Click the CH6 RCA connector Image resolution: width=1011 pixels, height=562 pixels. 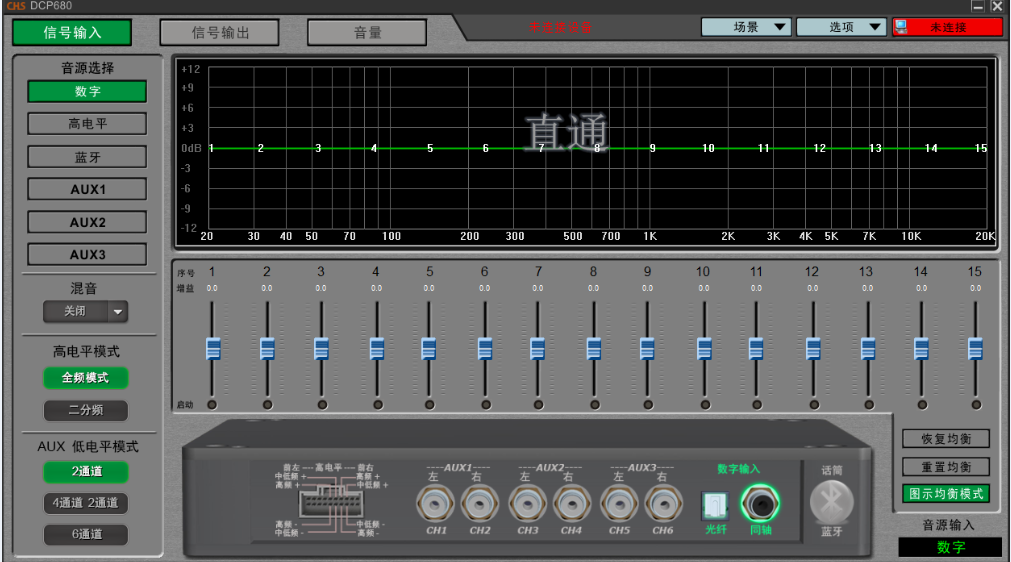coord(663,503)
